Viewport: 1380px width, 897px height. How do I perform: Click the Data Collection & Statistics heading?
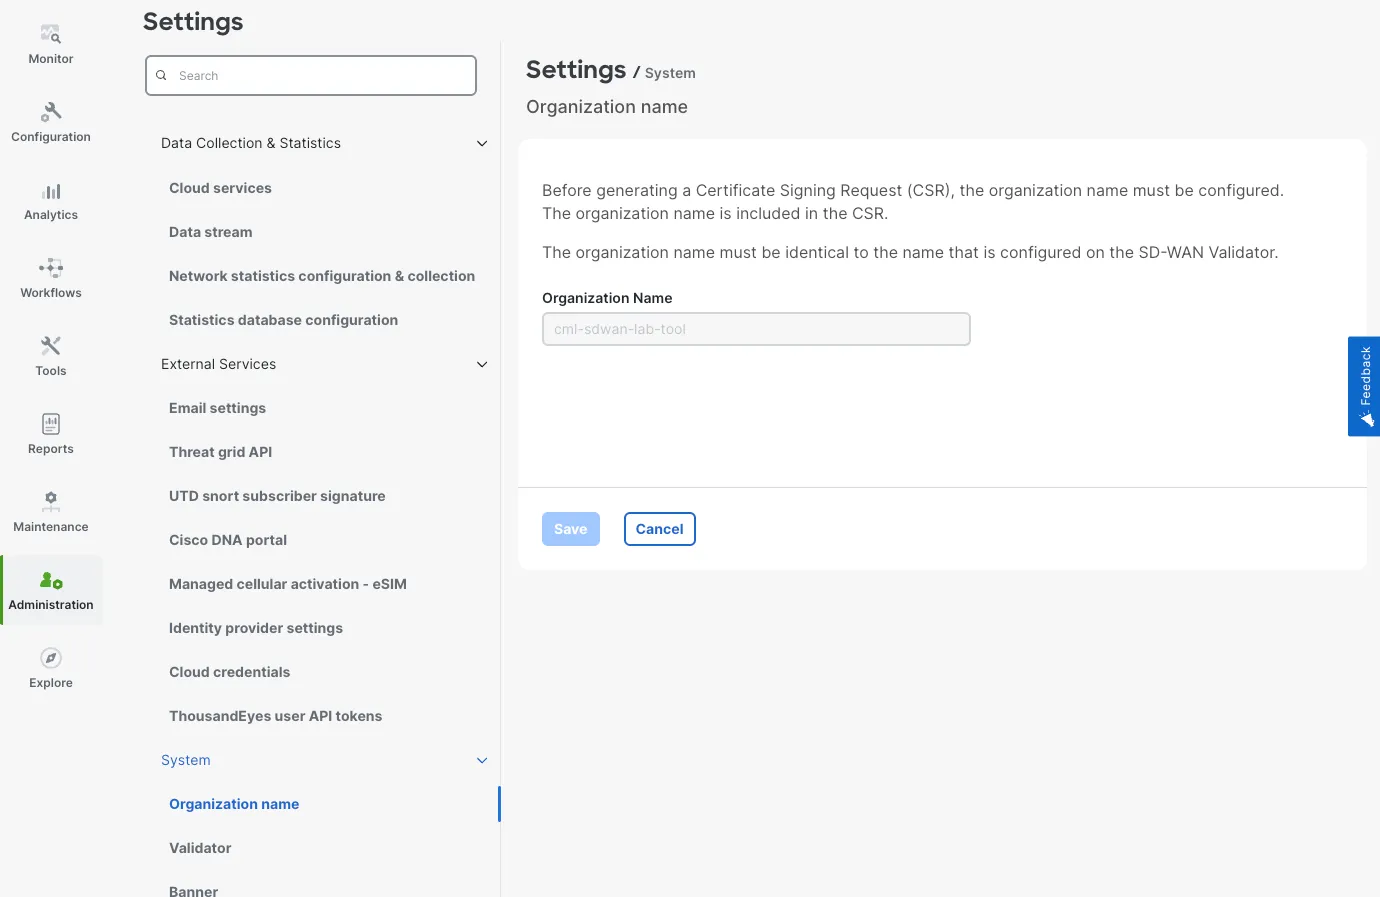pos(251,143)
